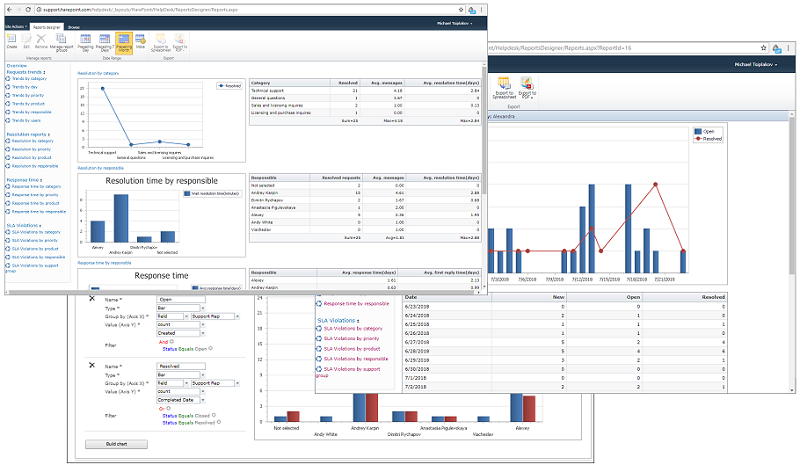Click Export to Spreadsheet in front window
Viewport: 800px width, 472px height.
pos(161,43)
